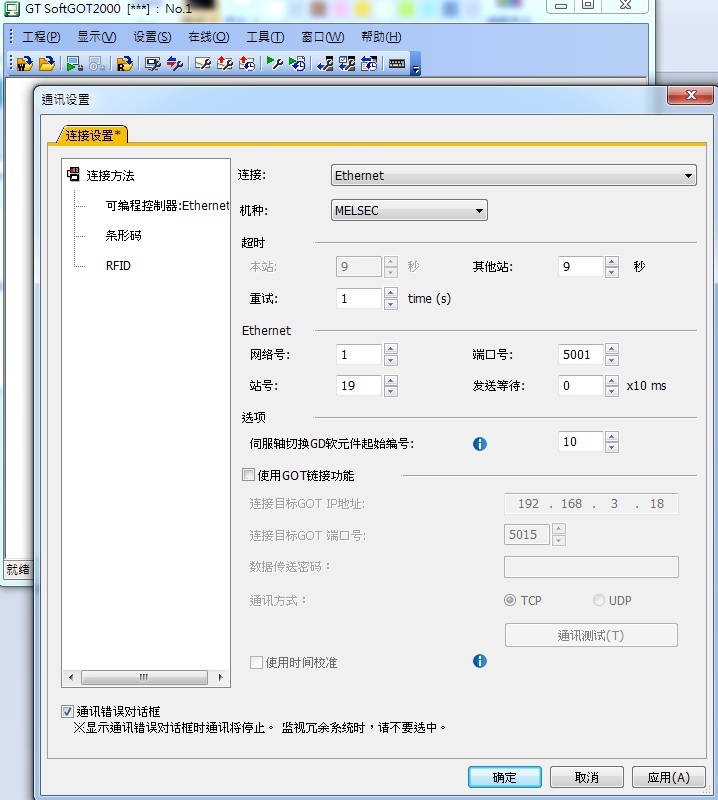The width and height of the screenshot is (718, 800).
Task: Click the red and blue arrows toolbar icon
Action: coord(175,64)
